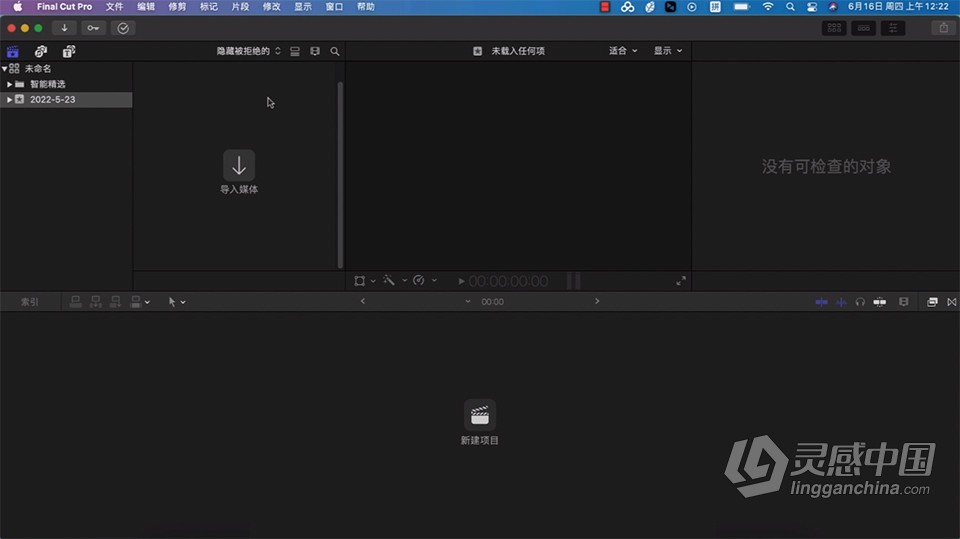This screenshot has width=960, height=539.
Task: Toggle solo headphones icon
Action: click(860, 302)
